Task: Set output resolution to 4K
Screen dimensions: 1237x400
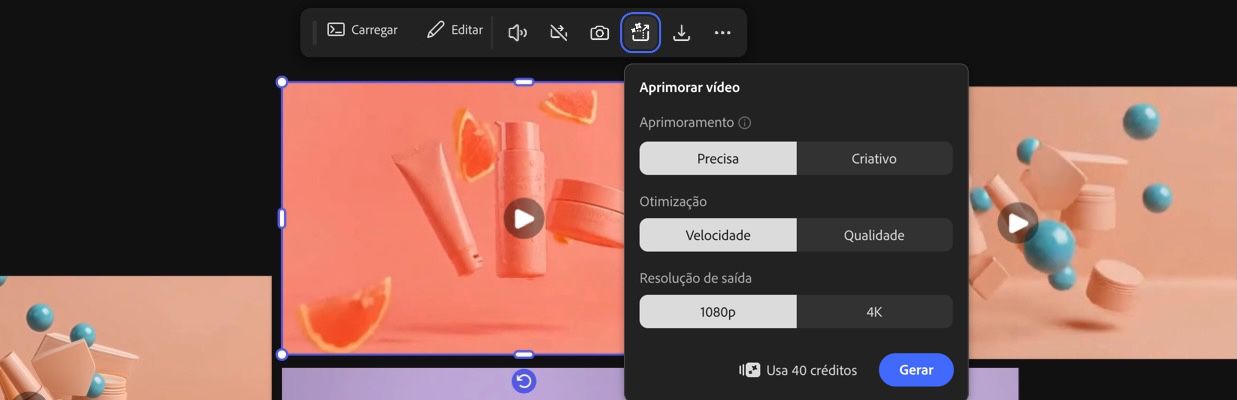Action: pos(874,312)
